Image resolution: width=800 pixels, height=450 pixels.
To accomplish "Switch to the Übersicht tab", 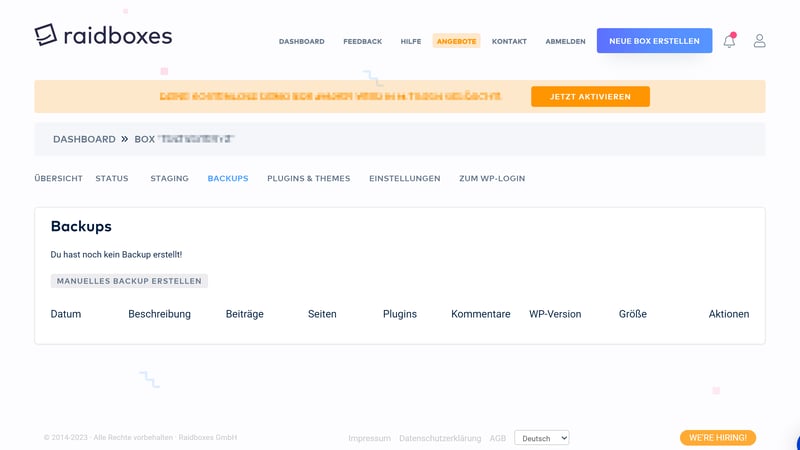I will coord(58,179).
